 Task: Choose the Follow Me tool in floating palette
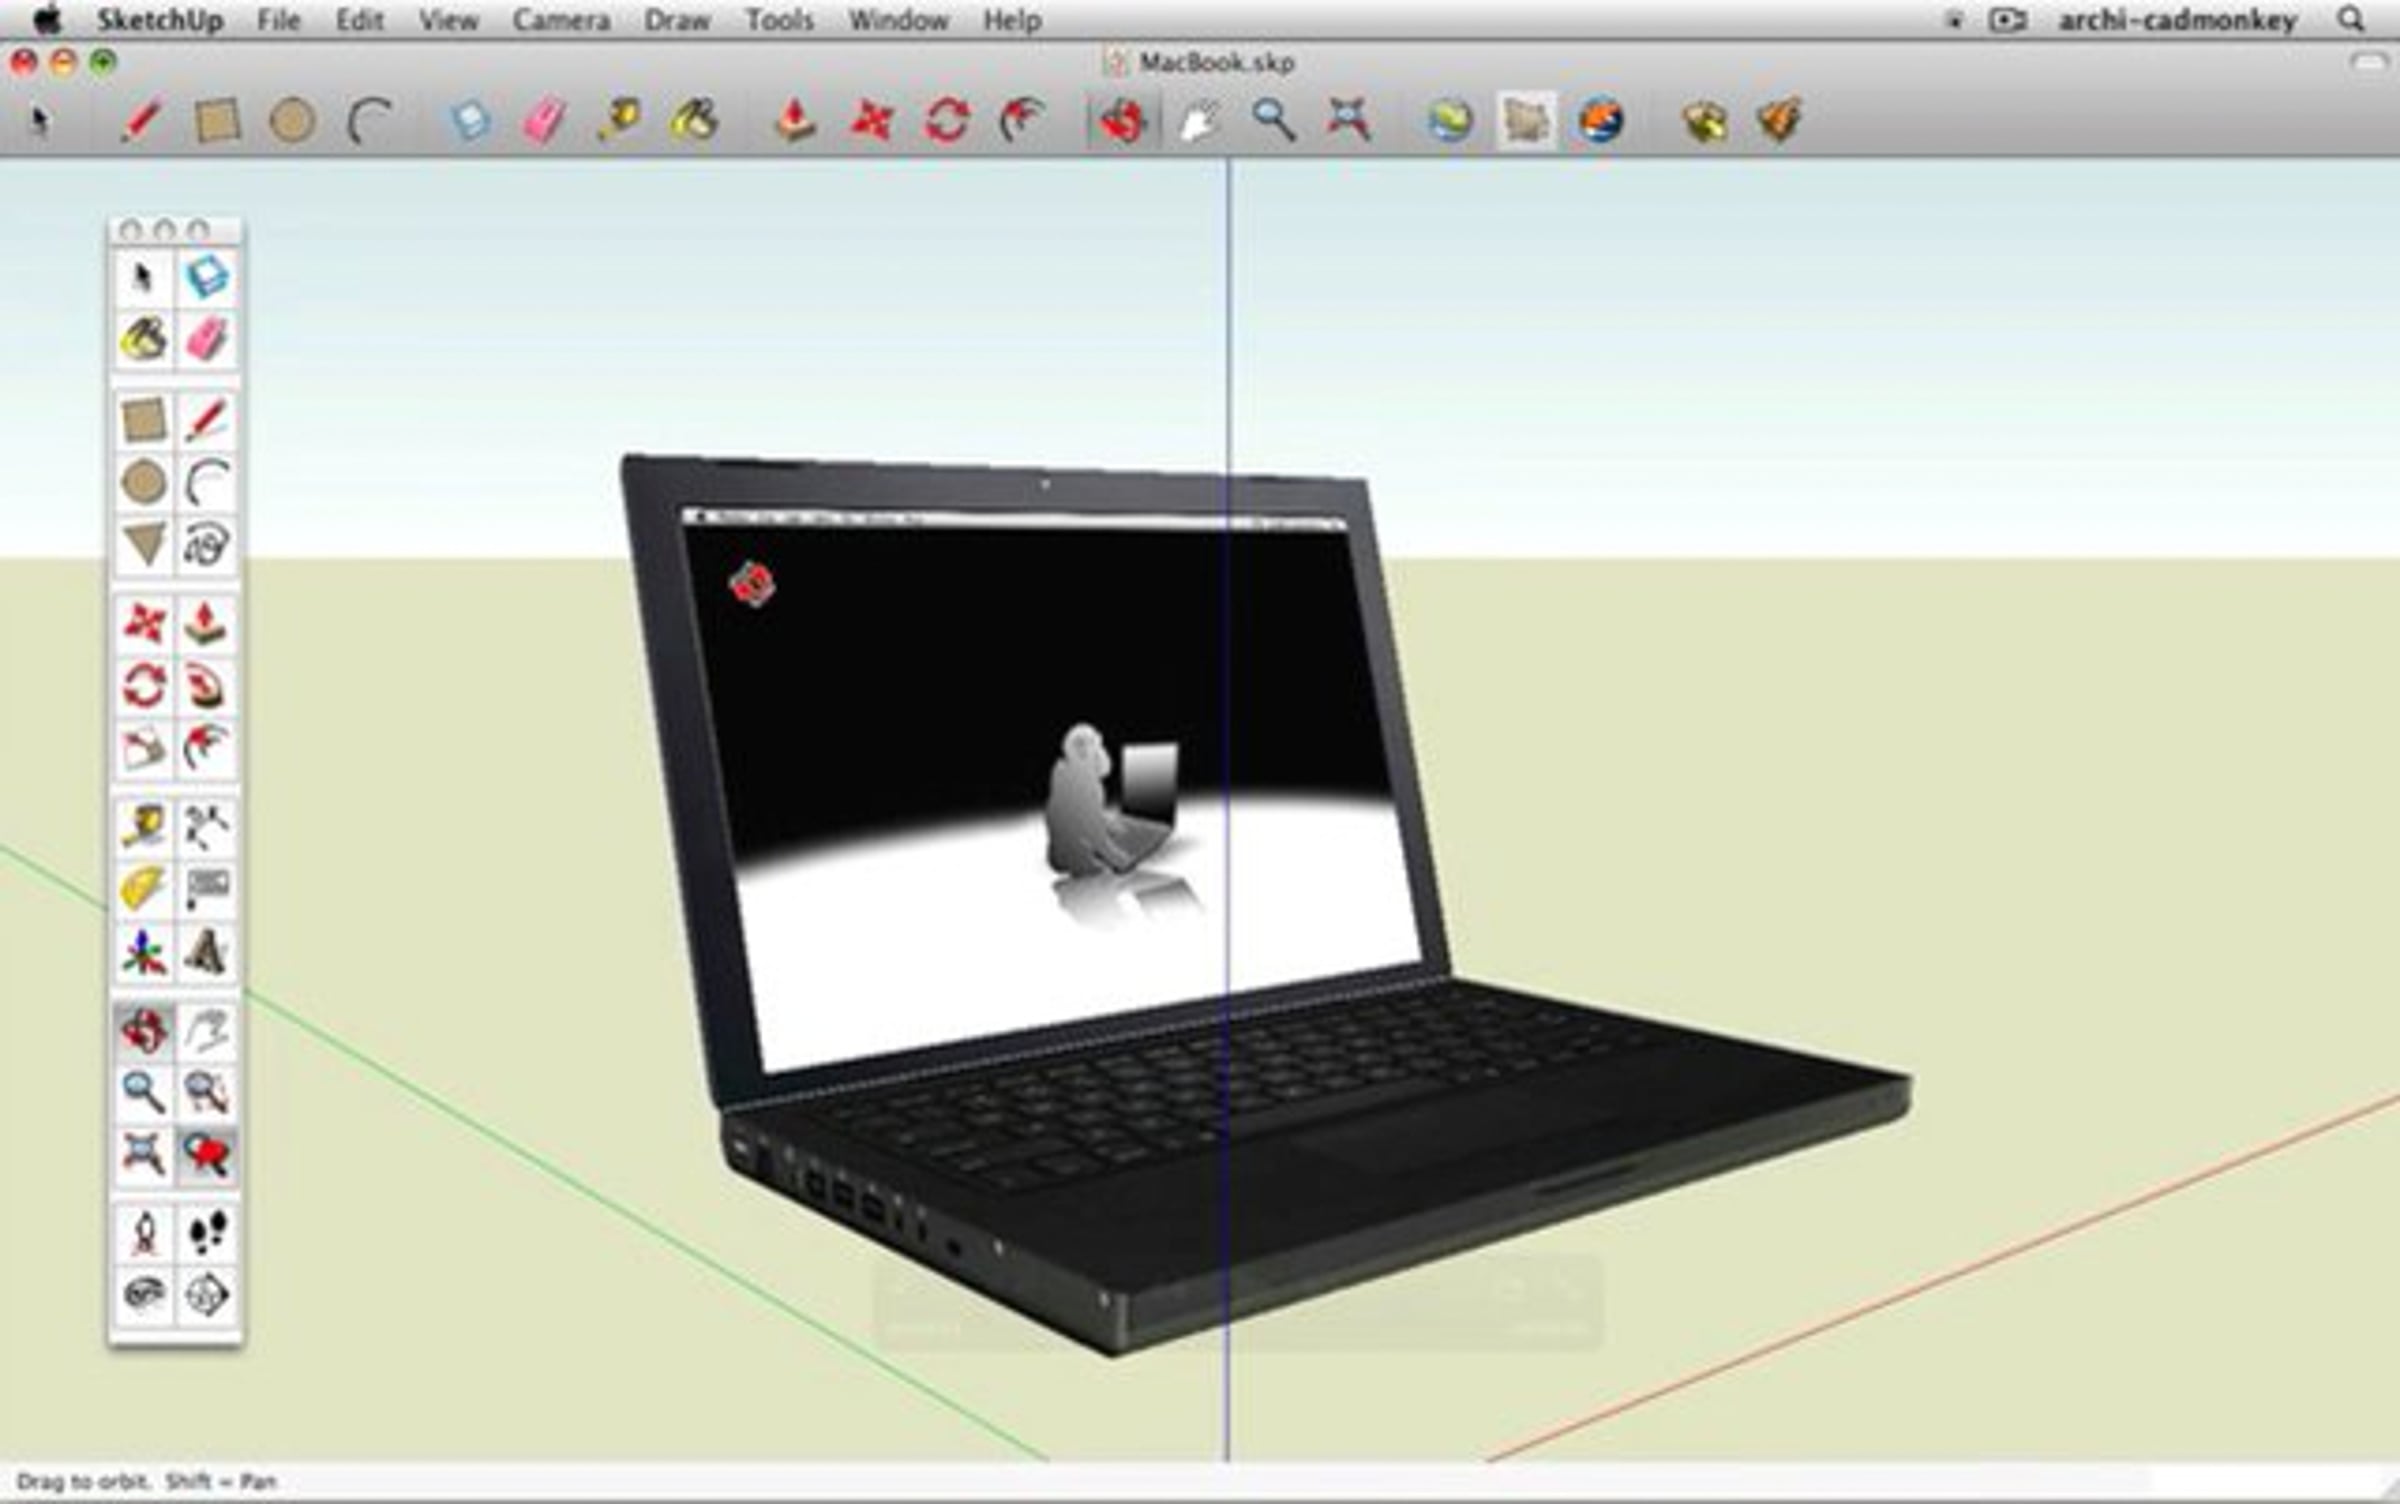pos(206,687)
